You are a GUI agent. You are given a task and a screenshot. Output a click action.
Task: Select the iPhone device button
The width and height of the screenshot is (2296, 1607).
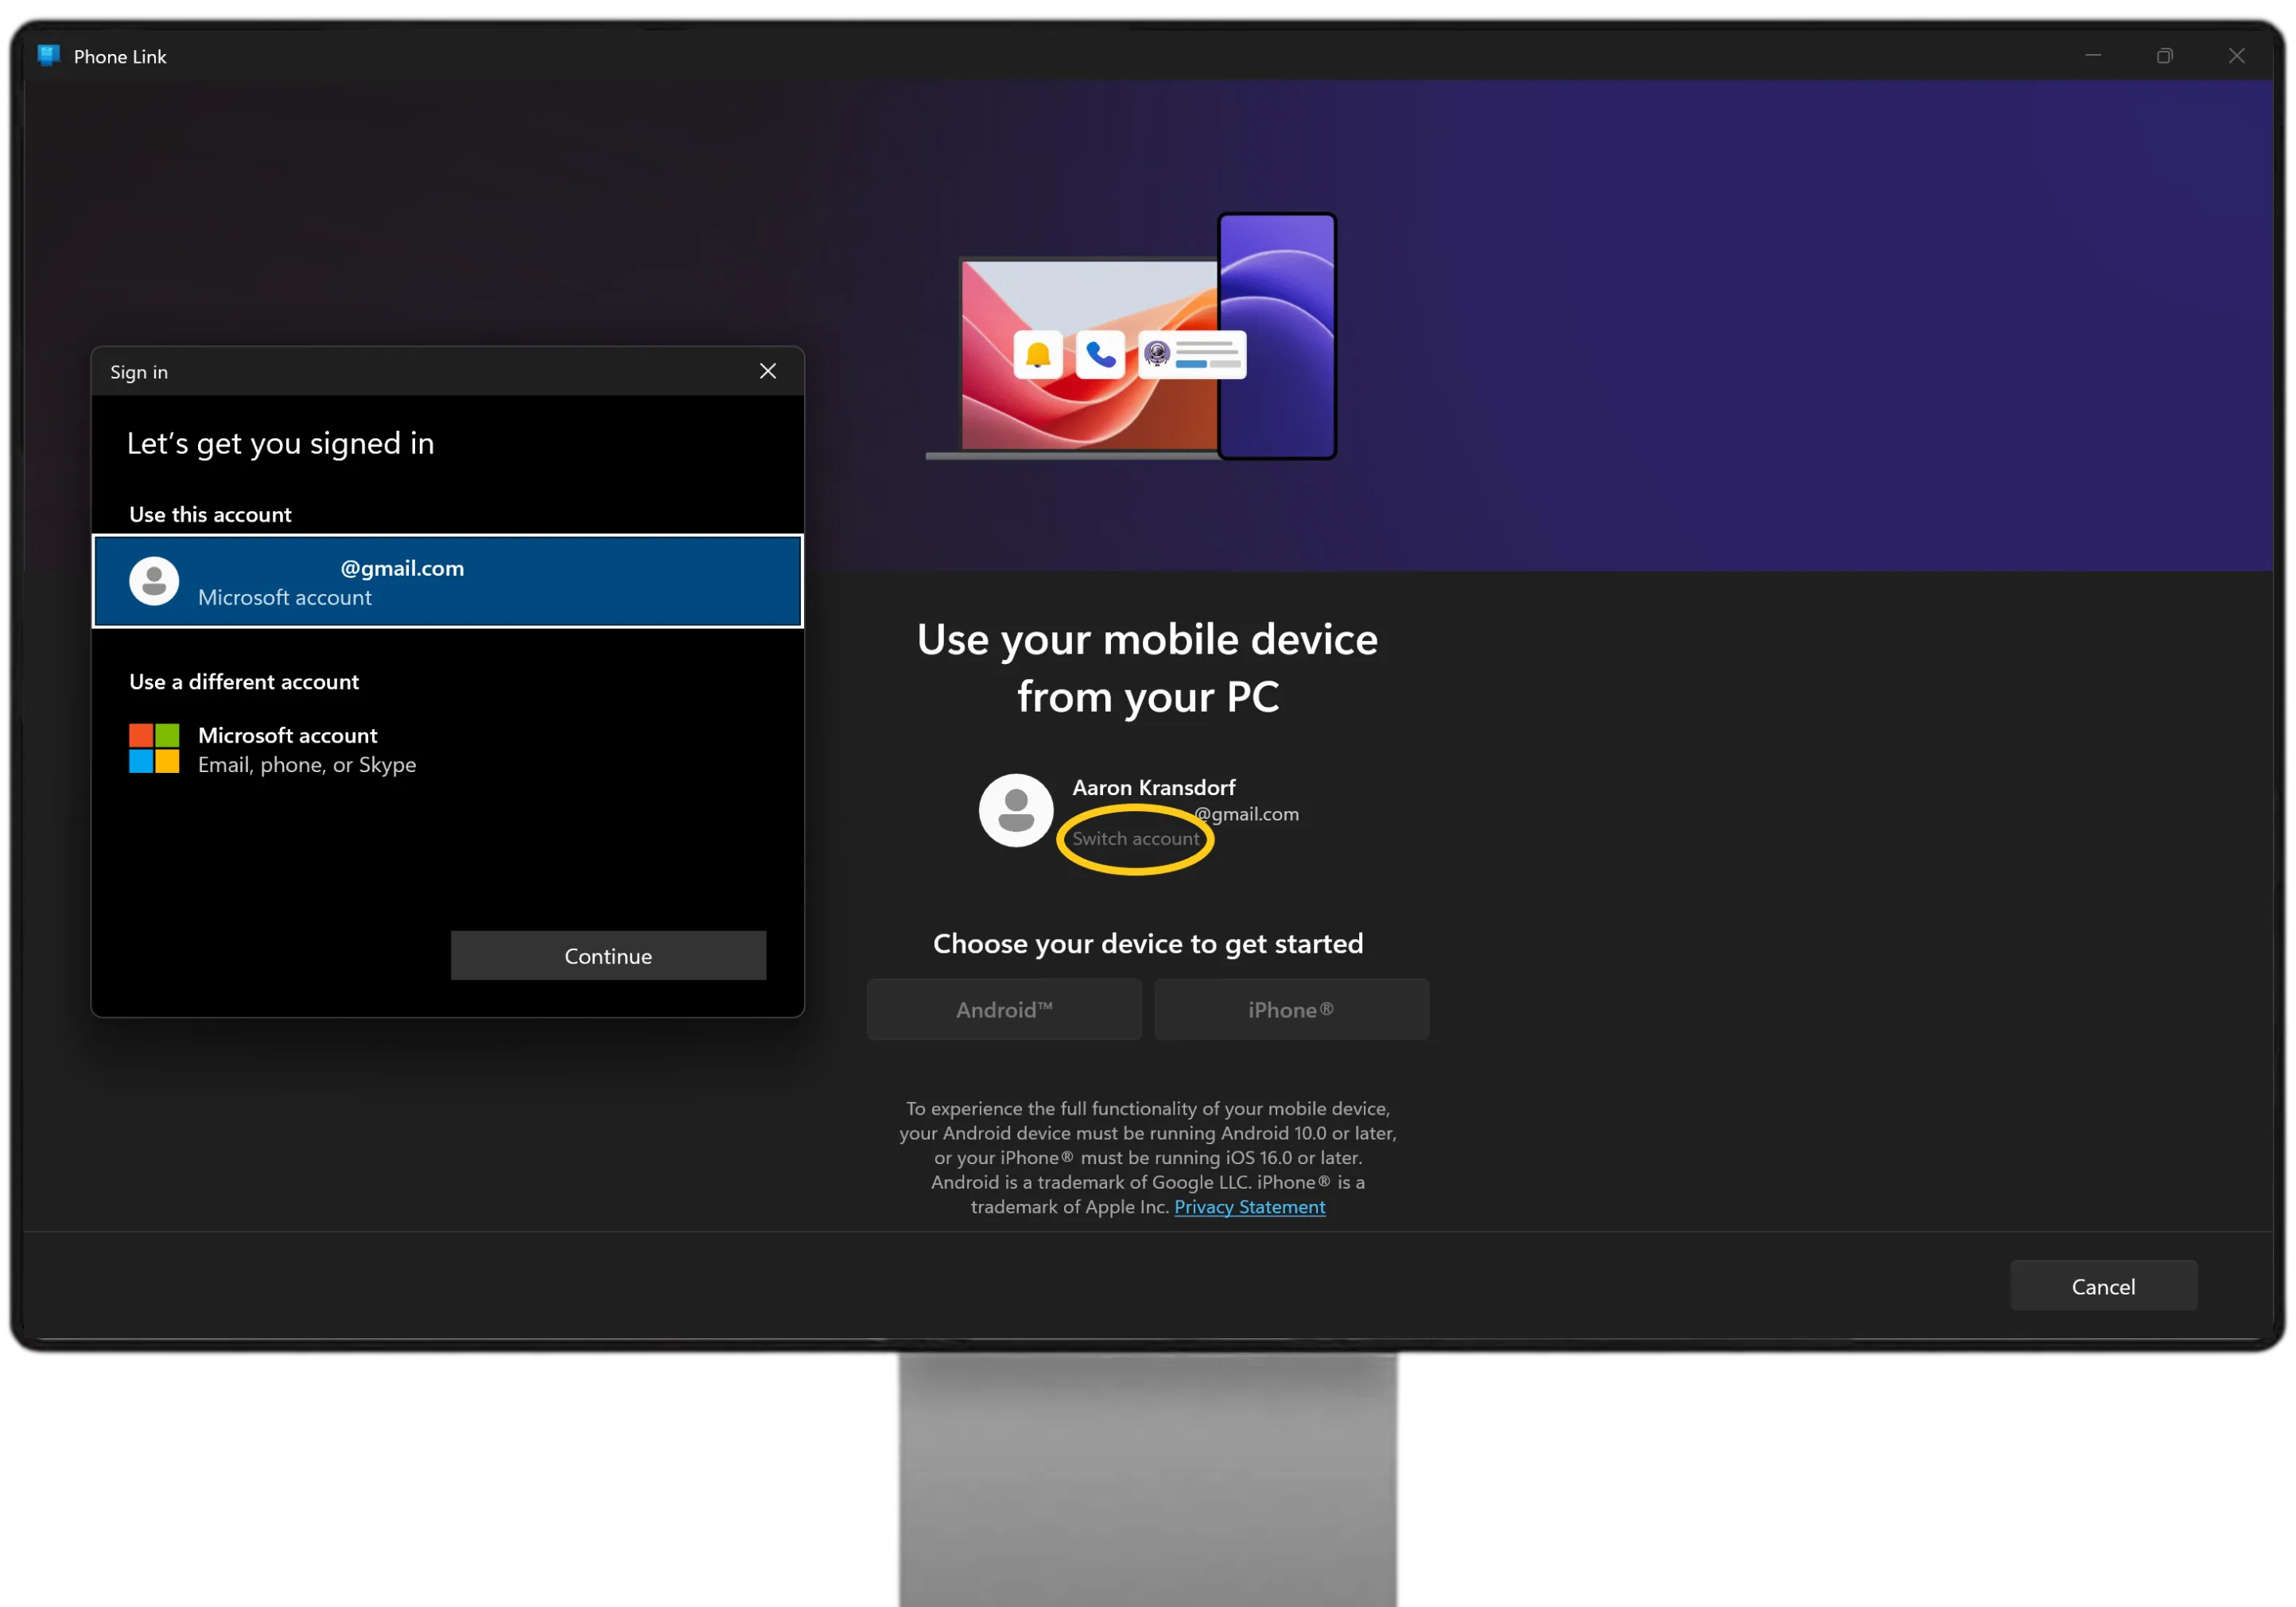pyautogui.click(x=1291, y=1009)
